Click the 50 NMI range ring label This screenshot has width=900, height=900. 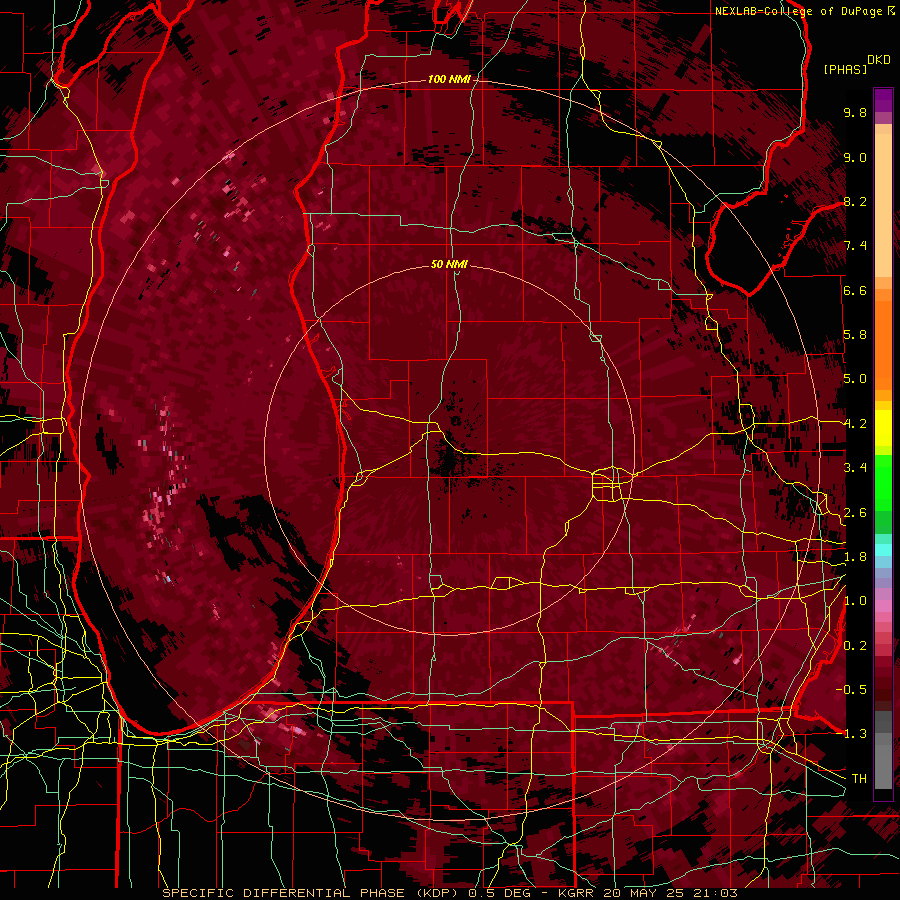pos(449,264)
